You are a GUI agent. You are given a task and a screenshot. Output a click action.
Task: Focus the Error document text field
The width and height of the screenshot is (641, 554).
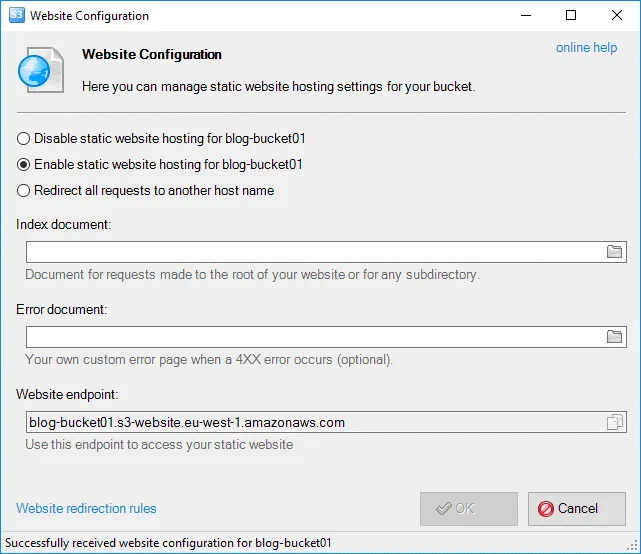click(x=310, y=337)
